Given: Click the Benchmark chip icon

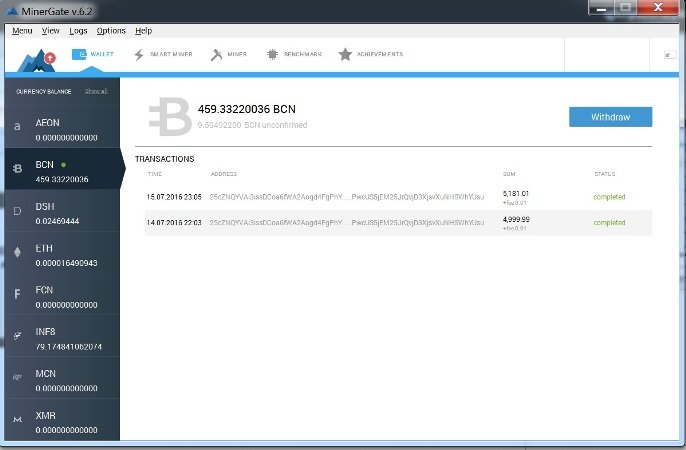Looking at the screenshot, I should click(272, 54).
